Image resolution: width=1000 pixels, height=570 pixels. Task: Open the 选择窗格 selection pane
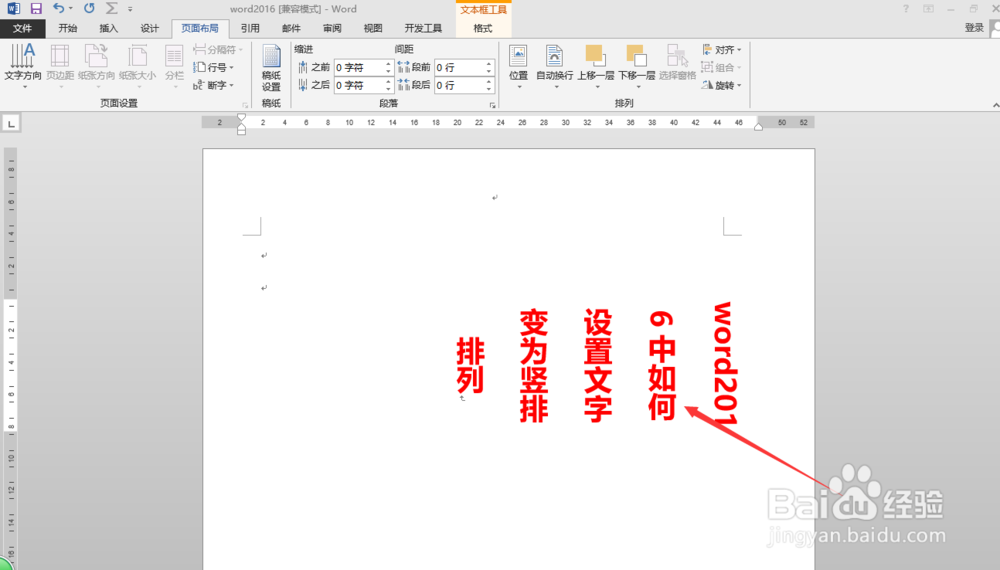[x=677, y=62]
